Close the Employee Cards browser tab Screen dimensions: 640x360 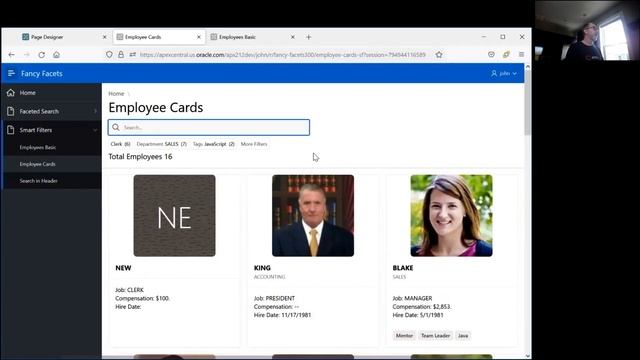click(x=199, y=37)
